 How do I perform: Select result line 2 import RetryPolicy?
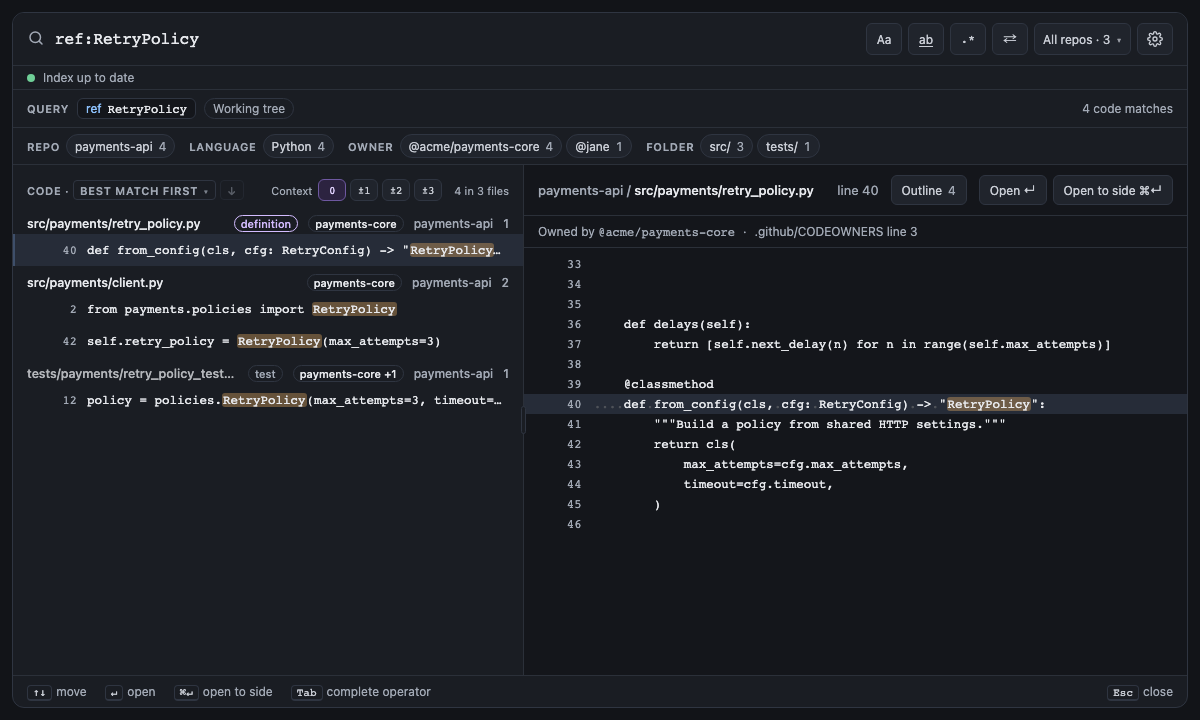268,309
